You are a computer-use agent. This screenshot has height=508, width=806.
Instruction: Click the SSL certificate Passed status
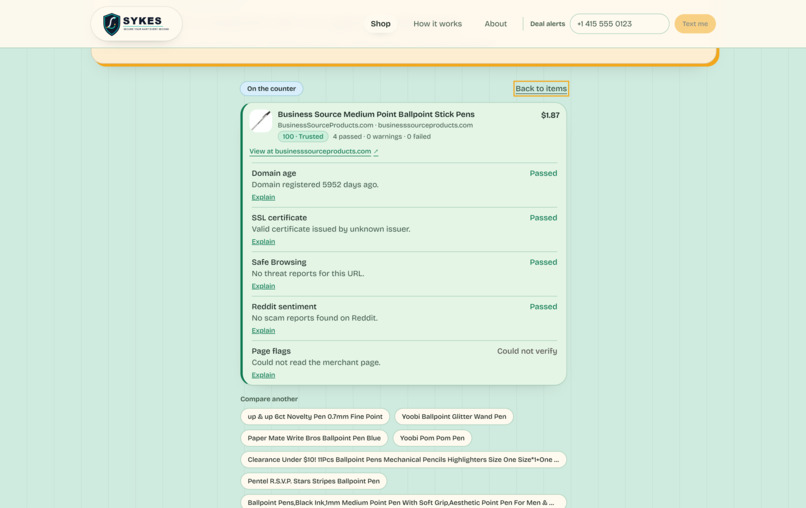(x=543, y=217)
